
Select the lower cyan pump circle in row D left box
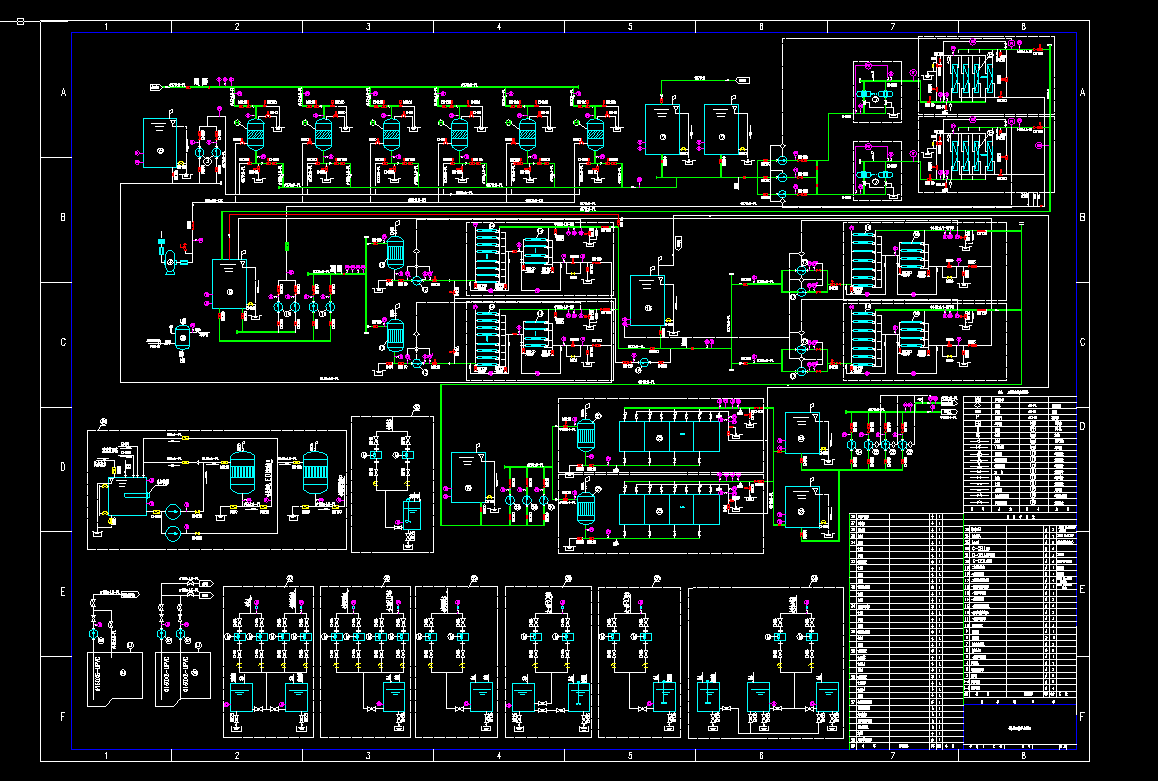coord(172,532)
